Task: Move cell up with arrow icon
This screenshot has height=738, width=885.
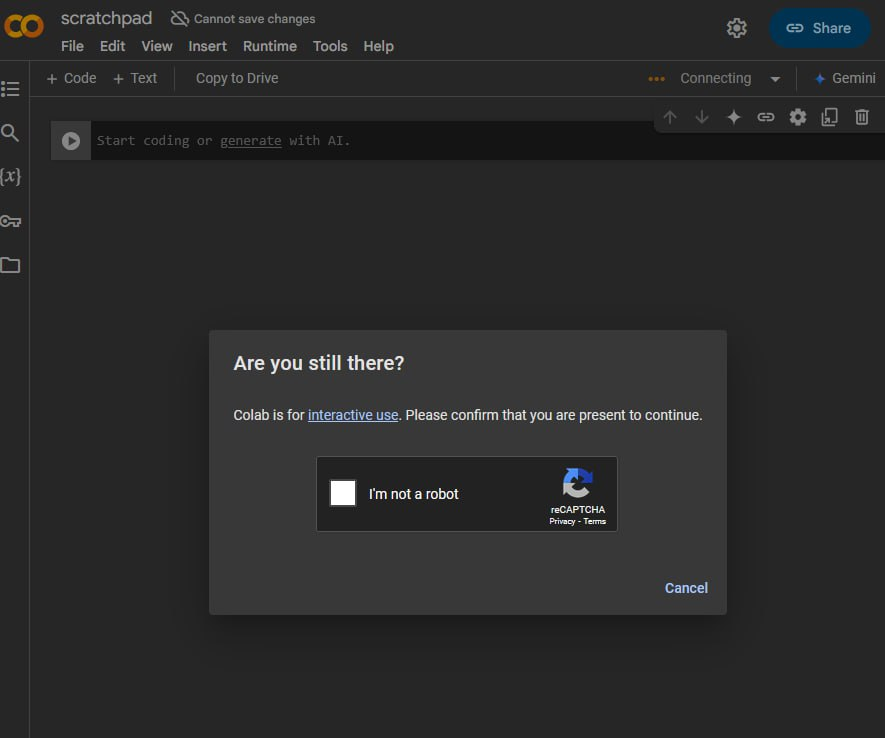Action: click(670, 117)
